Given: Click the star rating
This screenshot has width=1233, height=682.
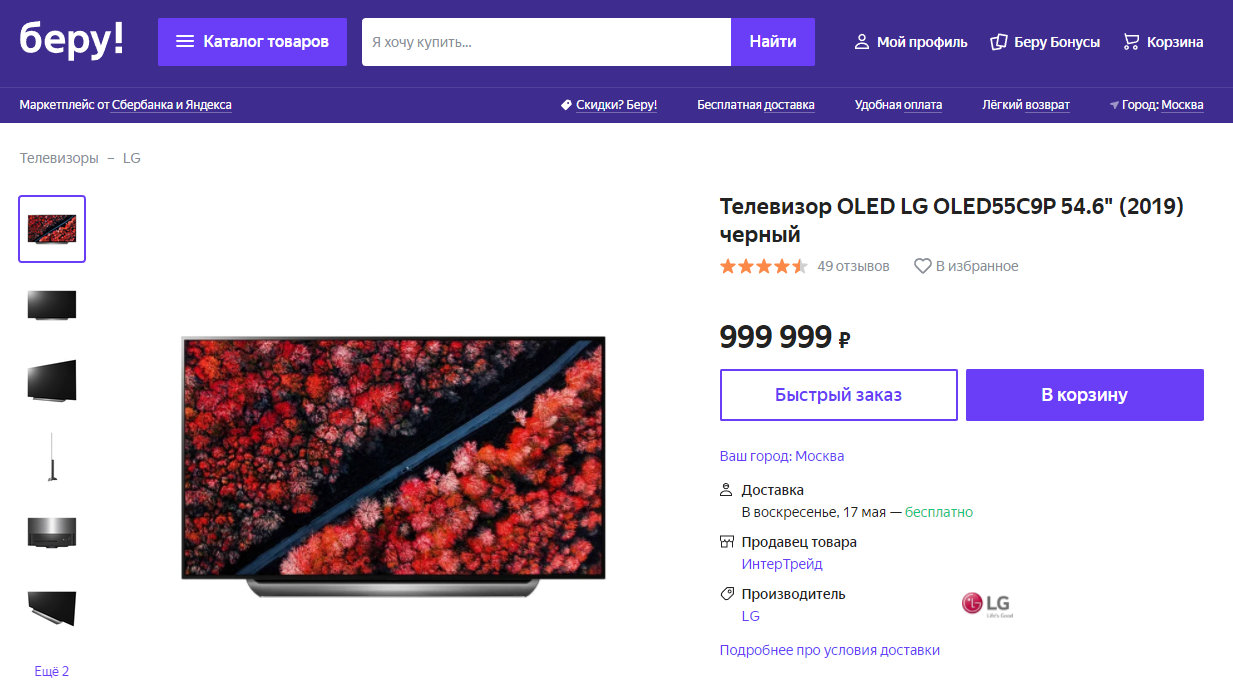Looking at the screenshot, I should click(x=763, y=266).
